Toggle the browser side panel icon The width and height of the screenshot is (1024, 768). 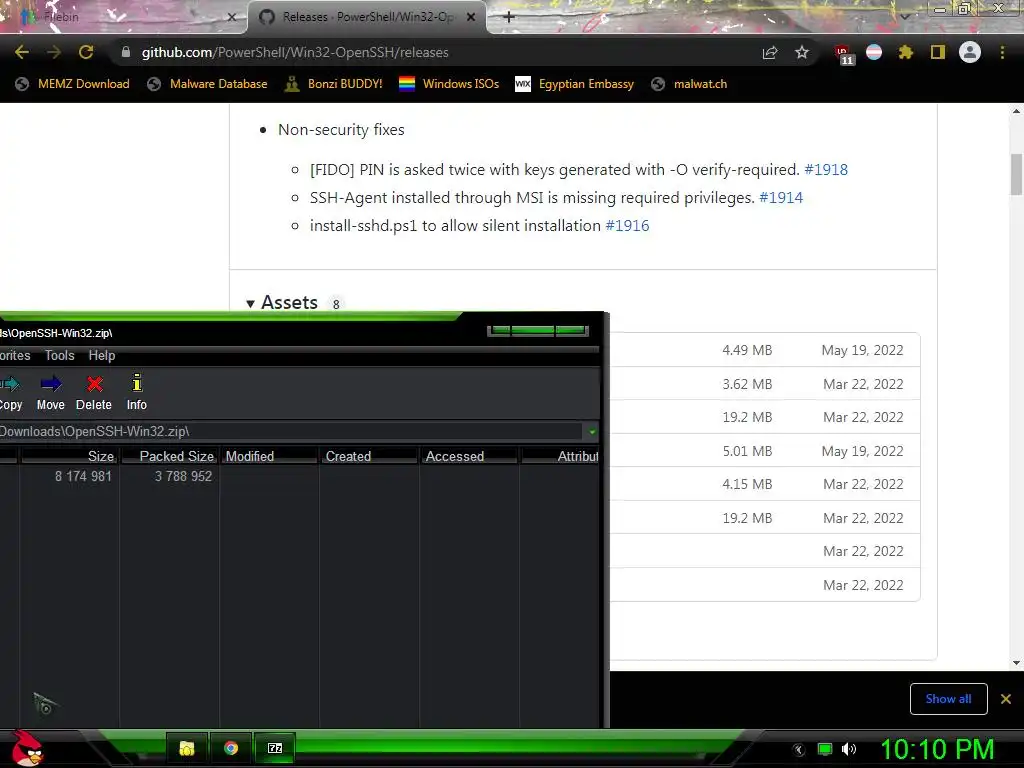tap(938, 52)
